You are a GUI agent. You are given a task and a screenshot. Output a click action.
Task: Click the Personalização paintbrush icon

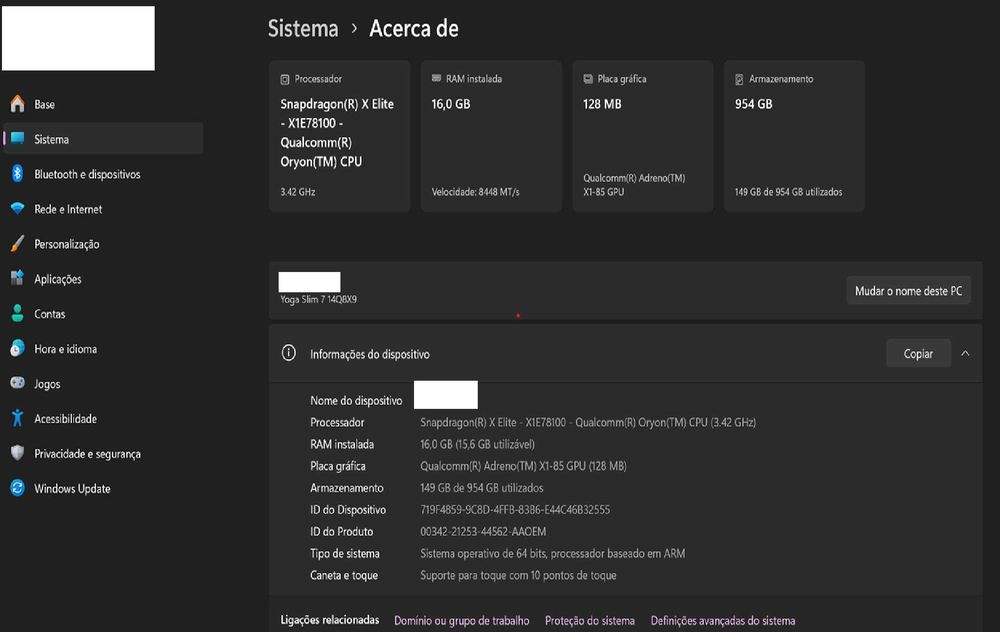pos(17,244)
